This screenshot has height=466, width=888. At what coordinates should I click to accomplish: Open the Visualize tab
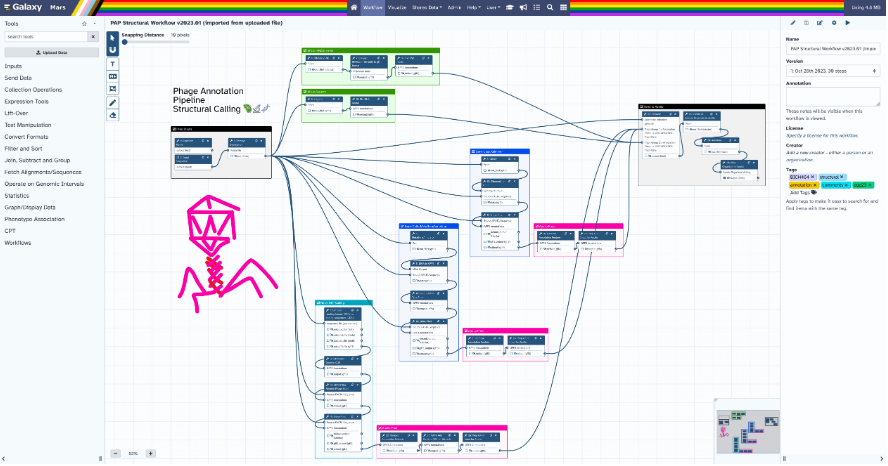[x=397, y=7]
